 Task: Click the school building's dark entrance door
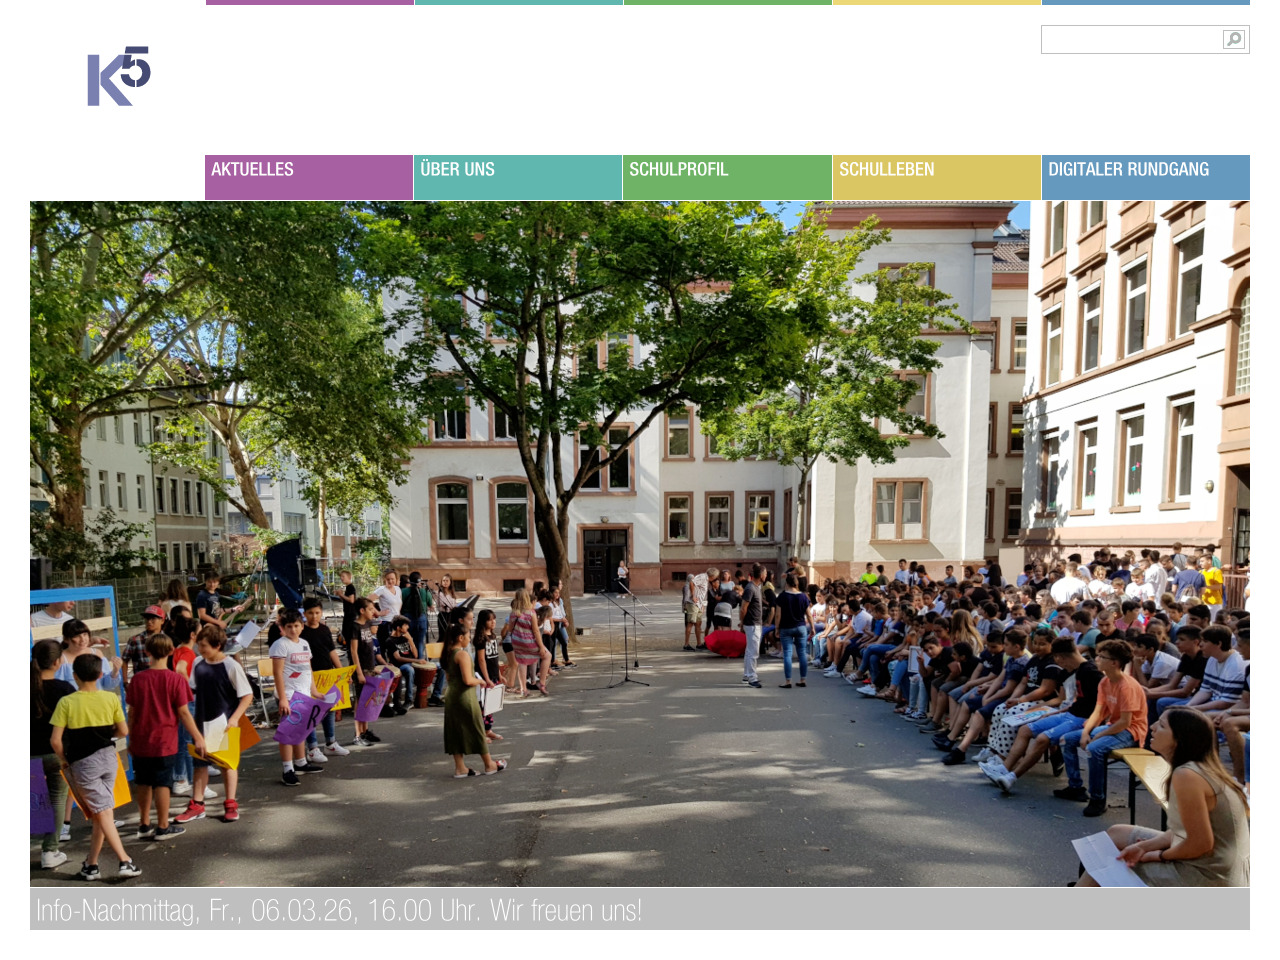pos(604,559)
